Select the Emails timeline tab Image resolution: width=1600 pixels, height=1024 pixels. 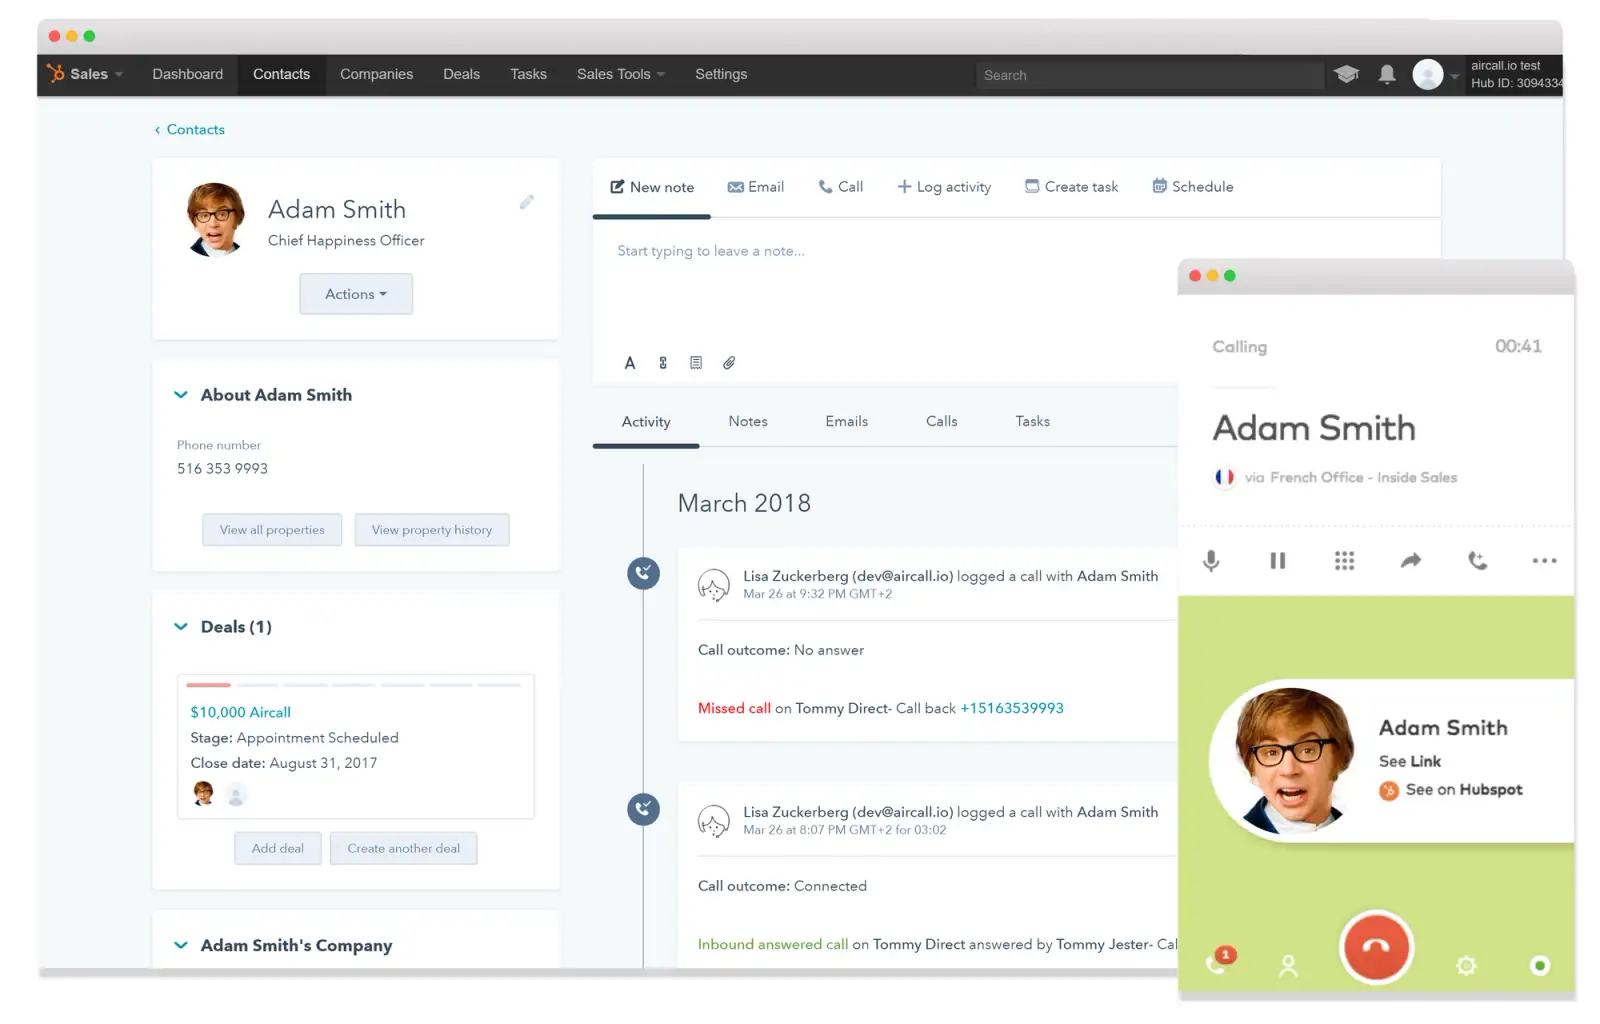pos(846,421)
